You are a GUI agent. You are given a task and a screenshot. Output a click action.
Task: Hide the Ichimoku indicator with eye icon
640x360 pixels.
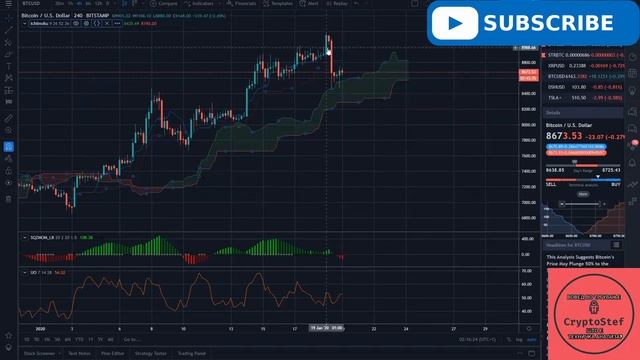point(76,24)
